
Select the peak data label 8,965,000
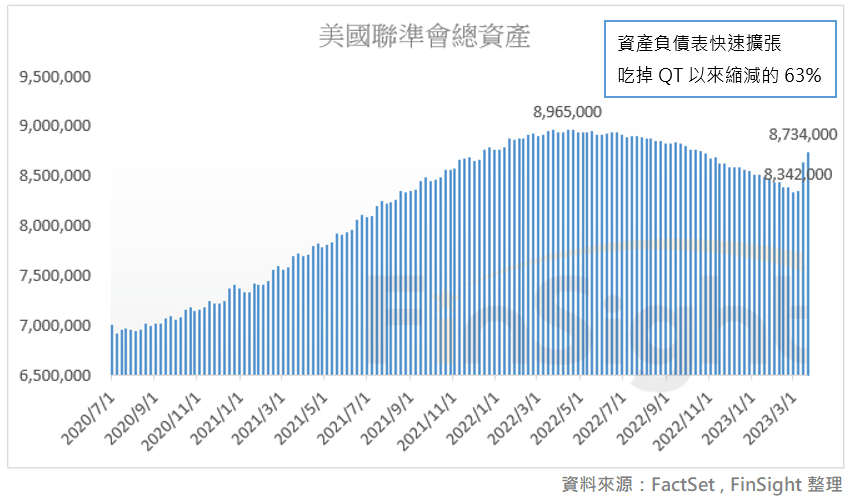click(x=567, y=111)
